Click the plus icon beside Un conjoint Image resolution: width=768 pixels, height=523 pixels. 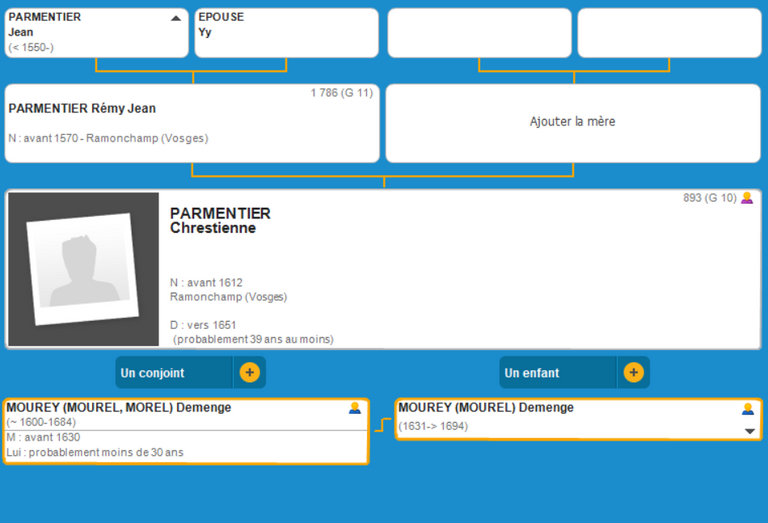(x=249, y=373)
